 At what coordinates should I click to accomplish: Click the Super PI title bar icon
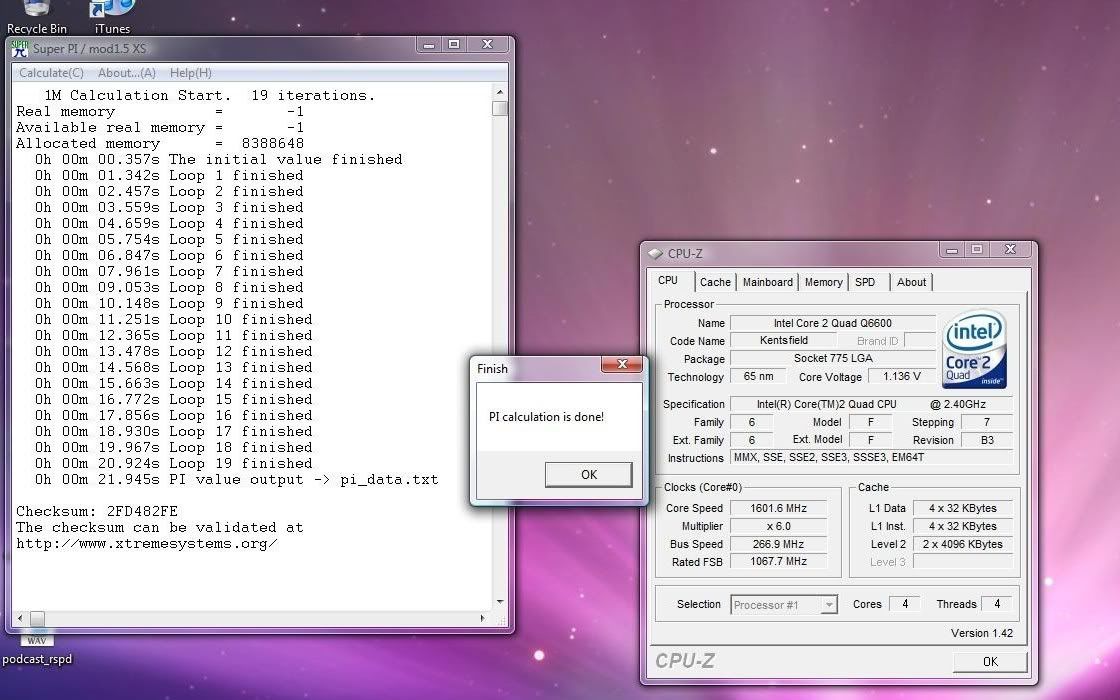tap(19, 49)
